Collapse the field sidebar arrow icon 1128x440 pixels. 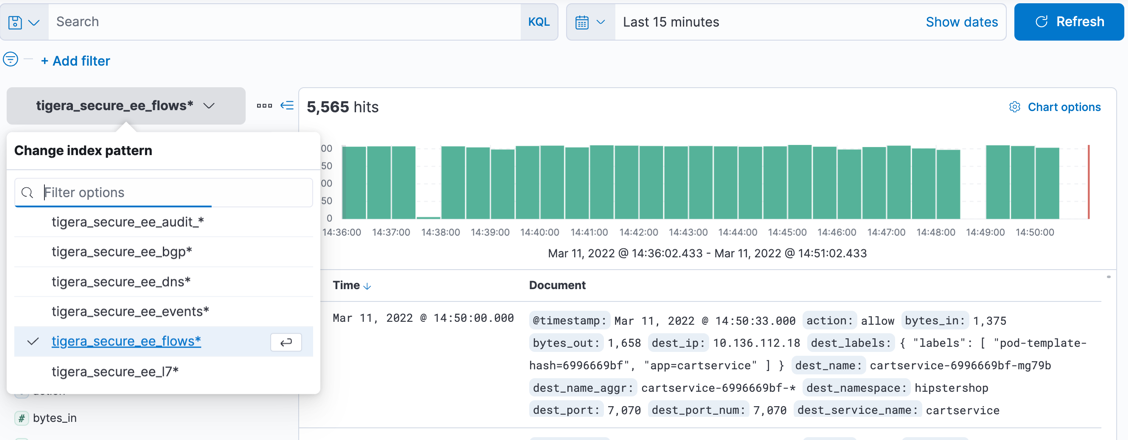pos(287,106)
